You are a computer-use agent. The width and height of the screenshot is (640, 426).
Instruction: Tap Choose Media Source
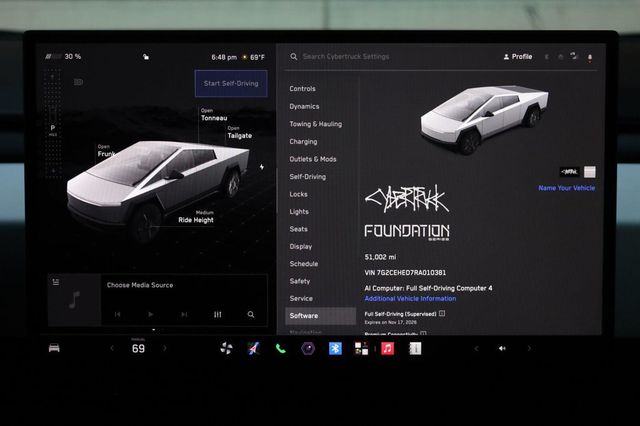pos(140,285)
